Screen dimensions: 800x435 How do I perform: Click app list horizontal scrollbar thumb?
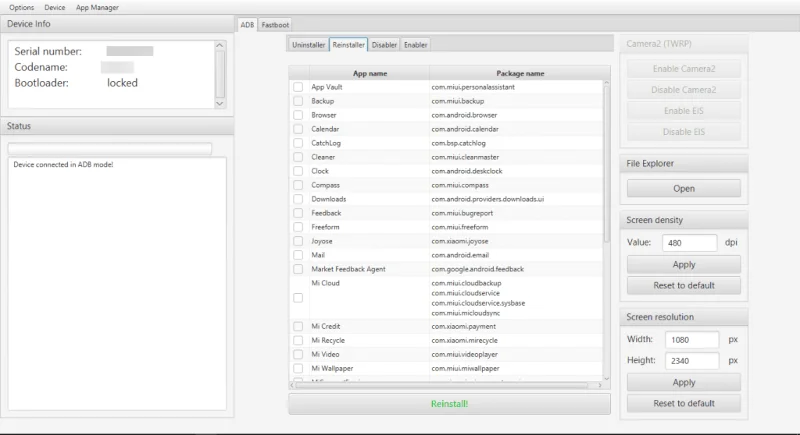(441, 385)
